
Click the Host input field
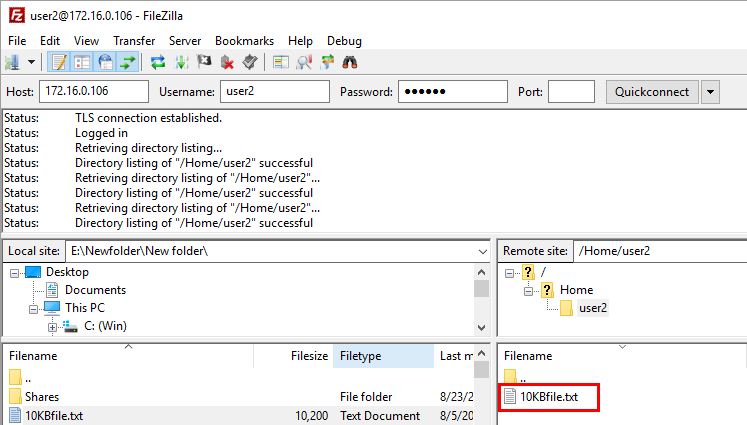point(94,92)
